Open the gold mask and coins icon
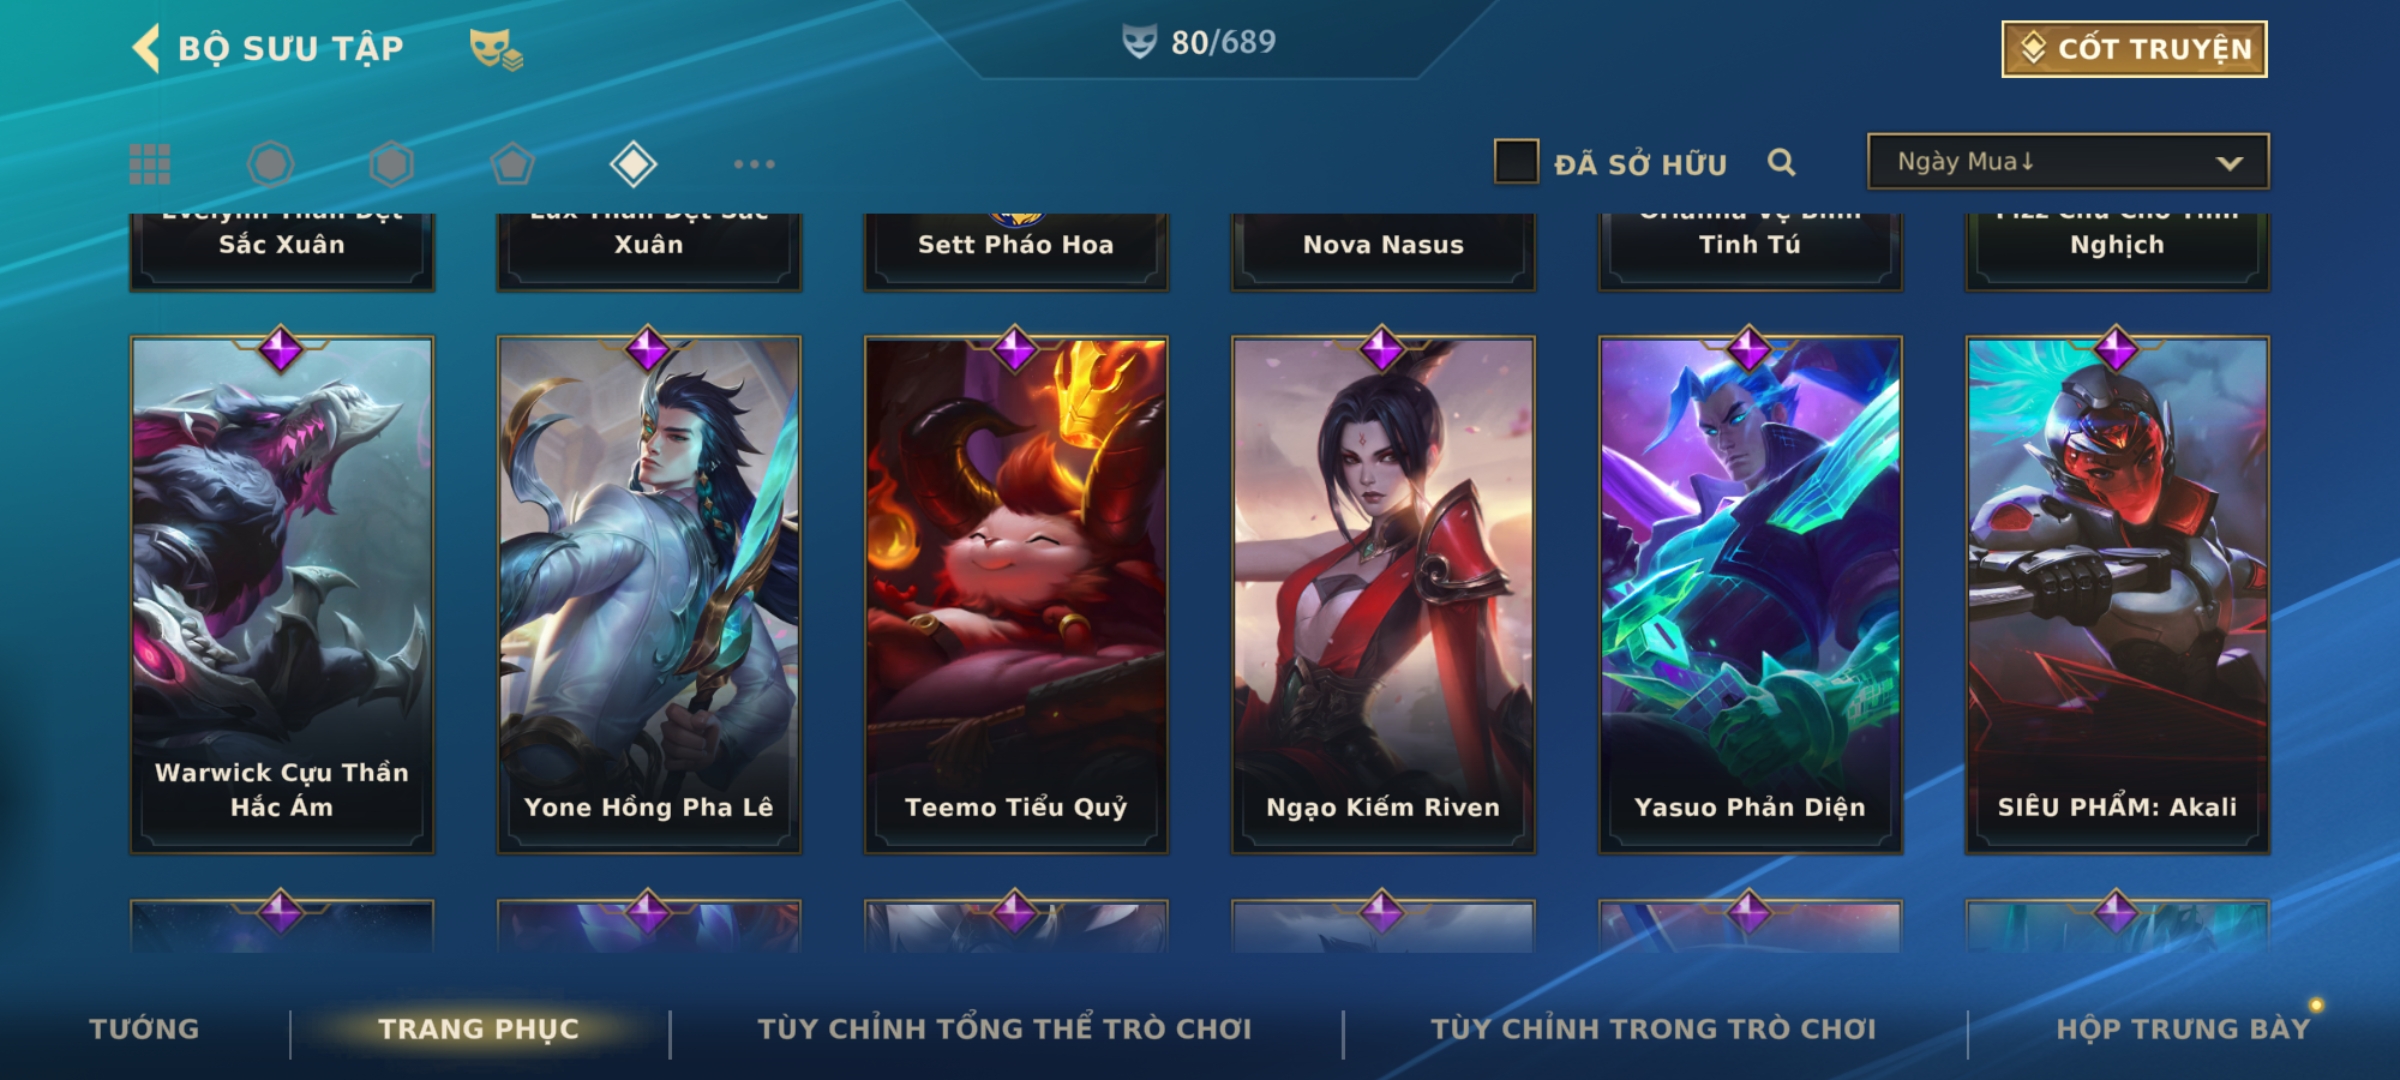This screenshot has width=2400, height=1080. pos(496,49)
